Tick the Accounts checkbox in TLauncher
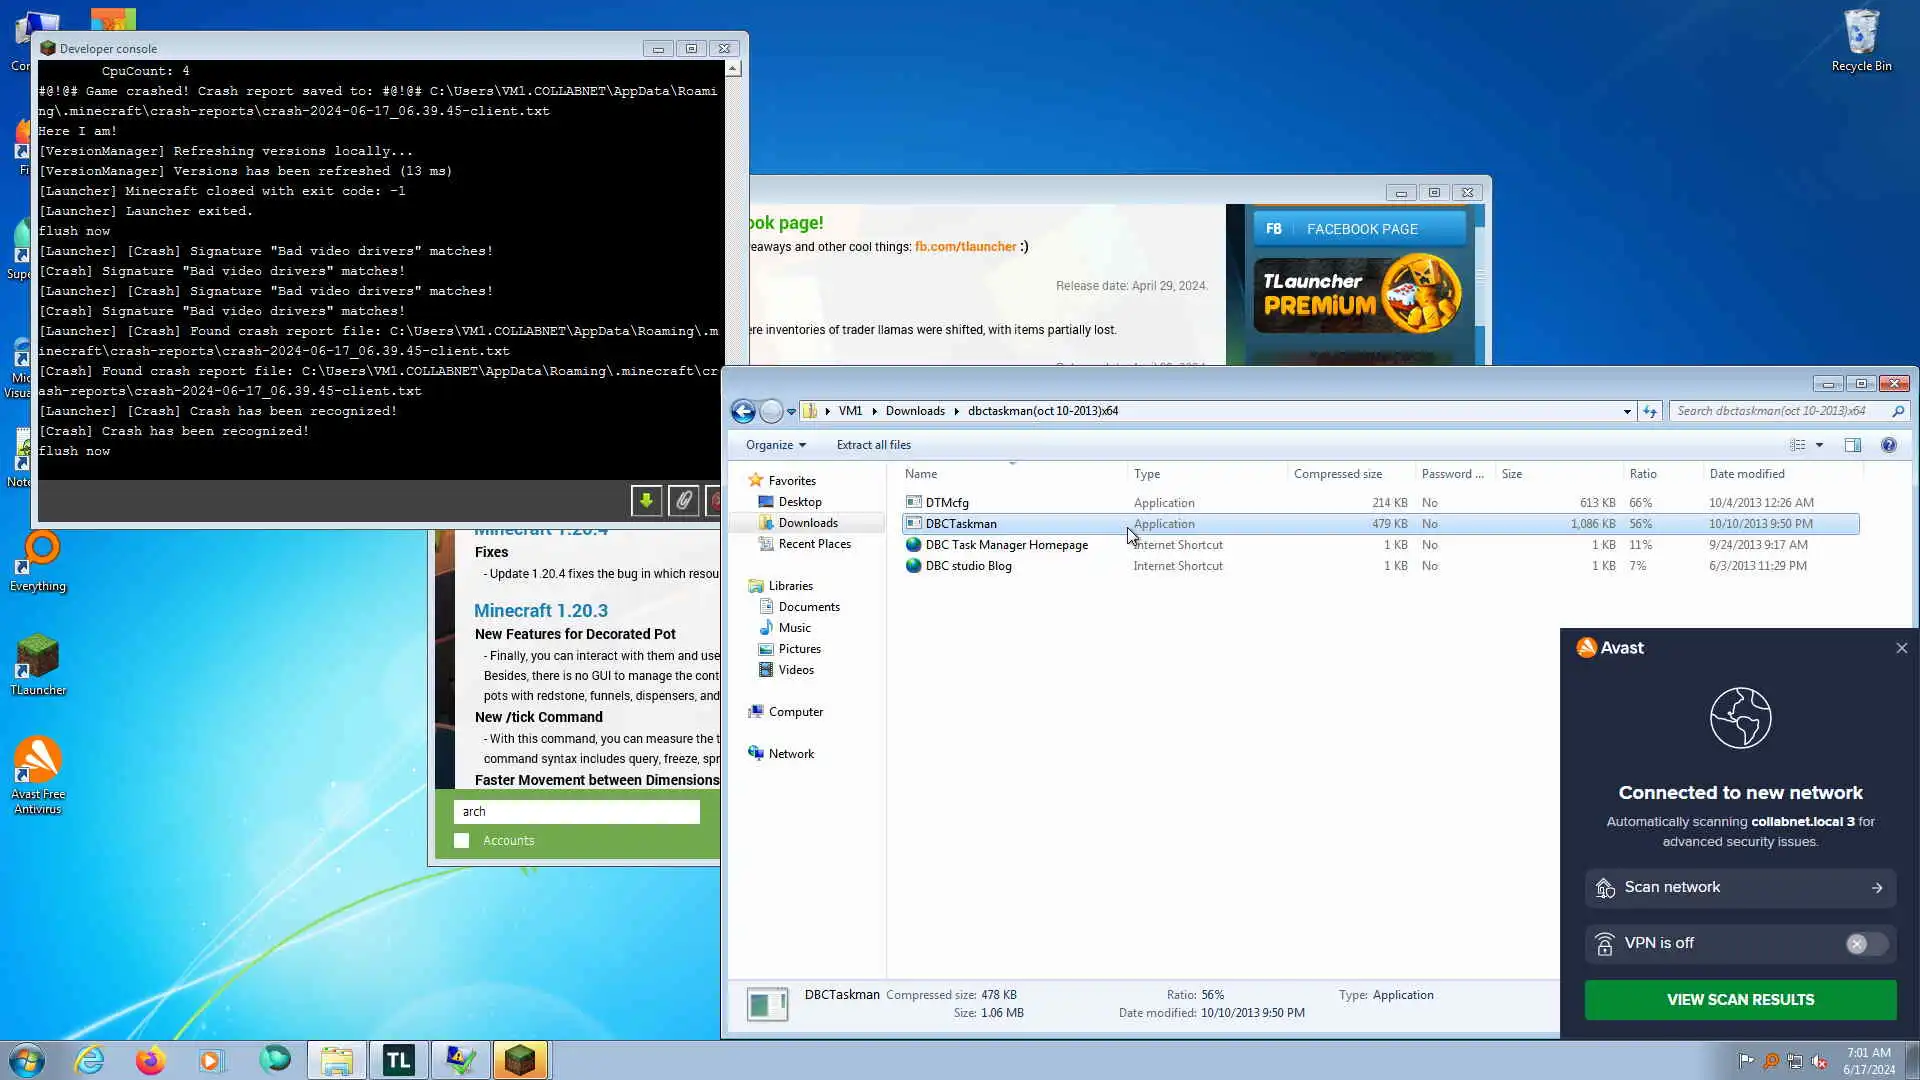 (461, 841)
